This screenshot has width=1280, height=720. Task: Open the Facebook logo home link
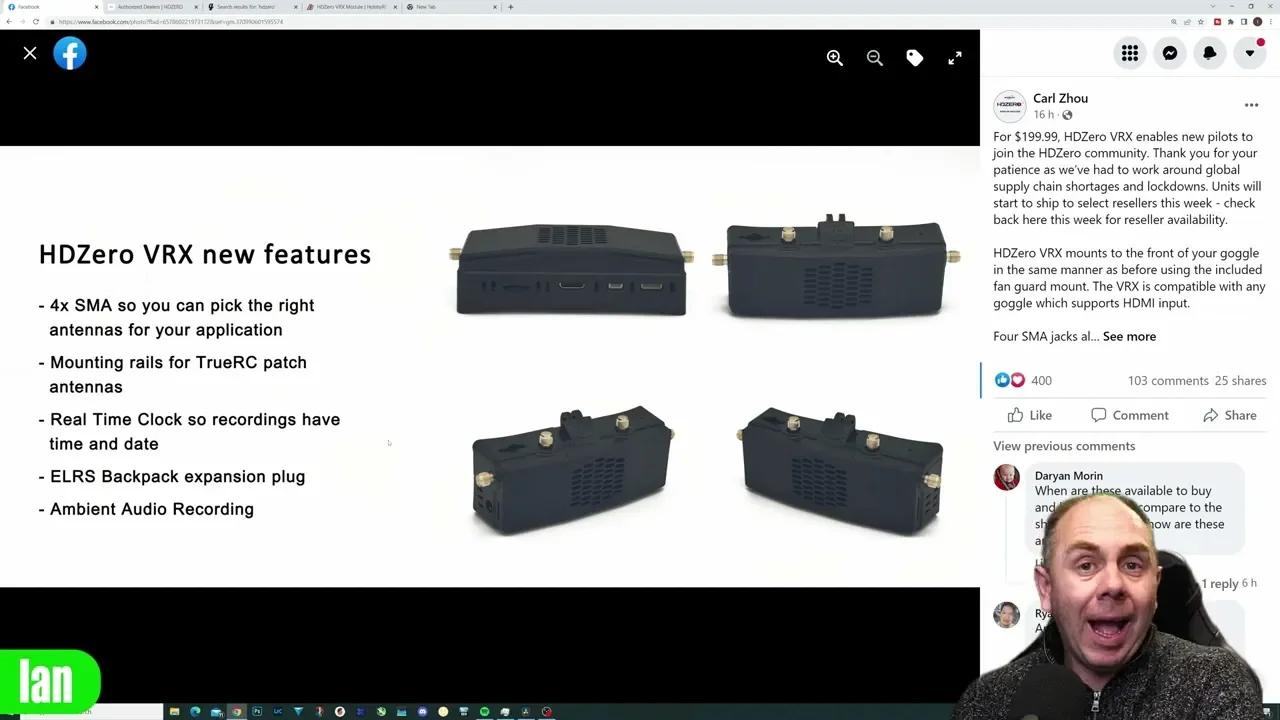[70, 54]
